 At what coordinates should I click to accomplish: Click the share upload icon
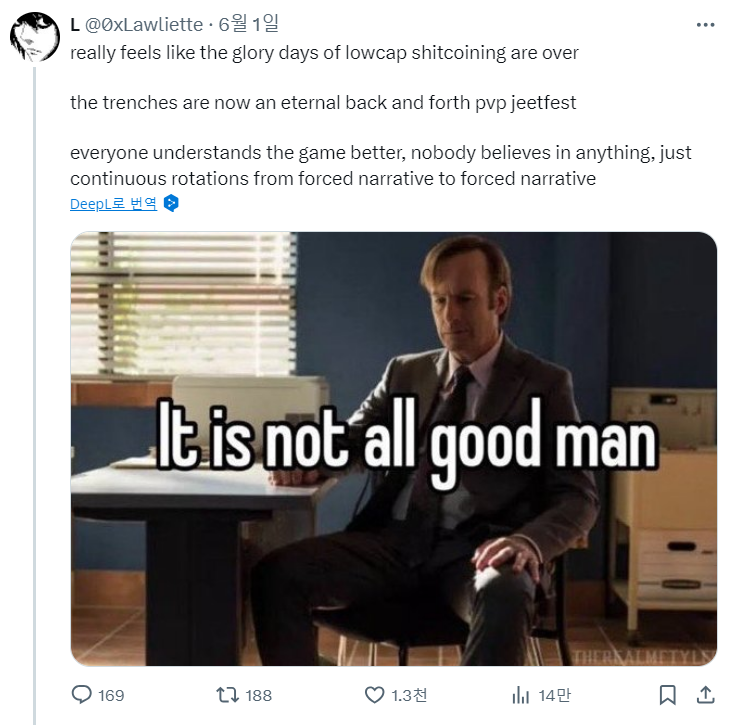[704, 694]
